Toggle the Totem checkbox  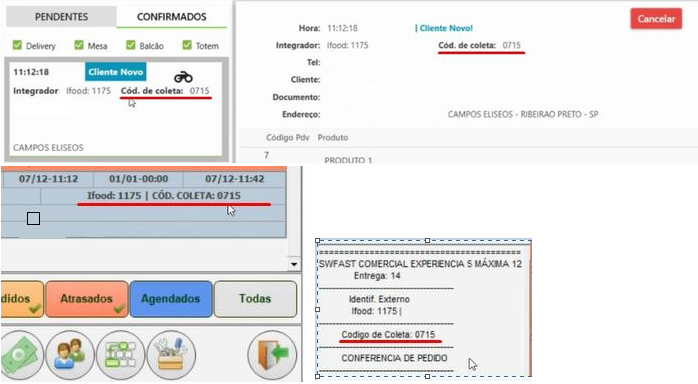tap(187, 45)
